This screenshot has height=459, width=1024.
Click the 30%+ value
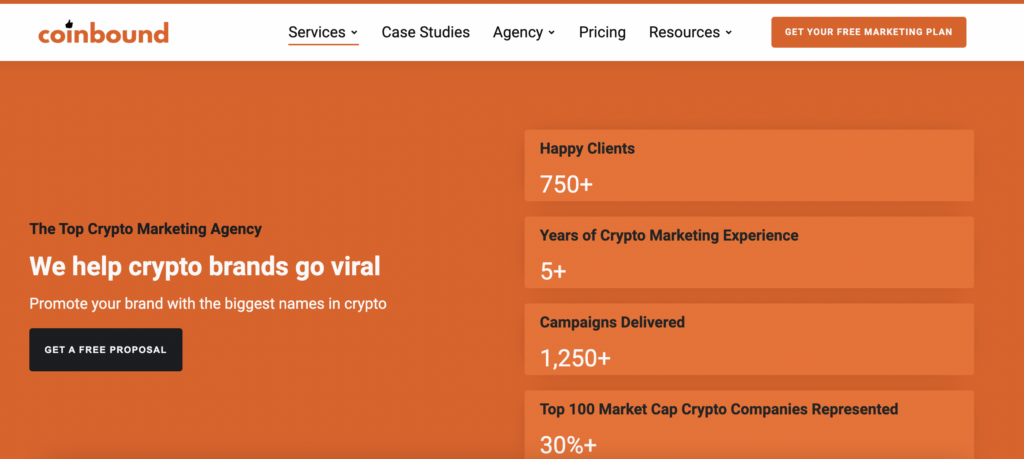click(568, 445)
